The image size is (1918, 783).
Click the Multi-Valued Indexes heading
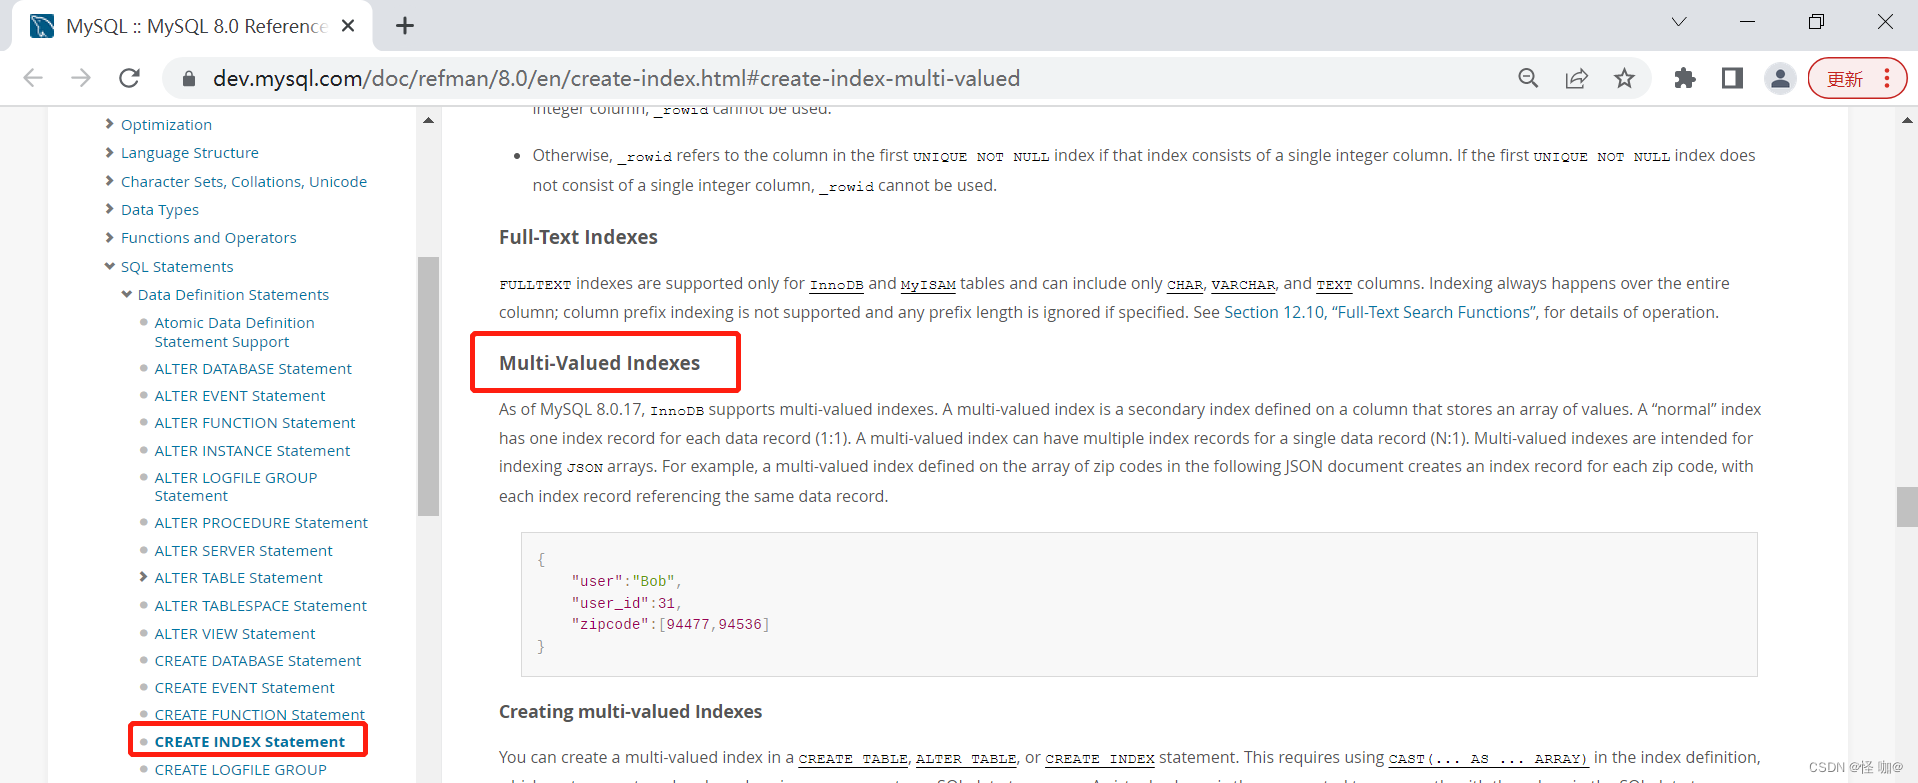click(x=599, y=363)
